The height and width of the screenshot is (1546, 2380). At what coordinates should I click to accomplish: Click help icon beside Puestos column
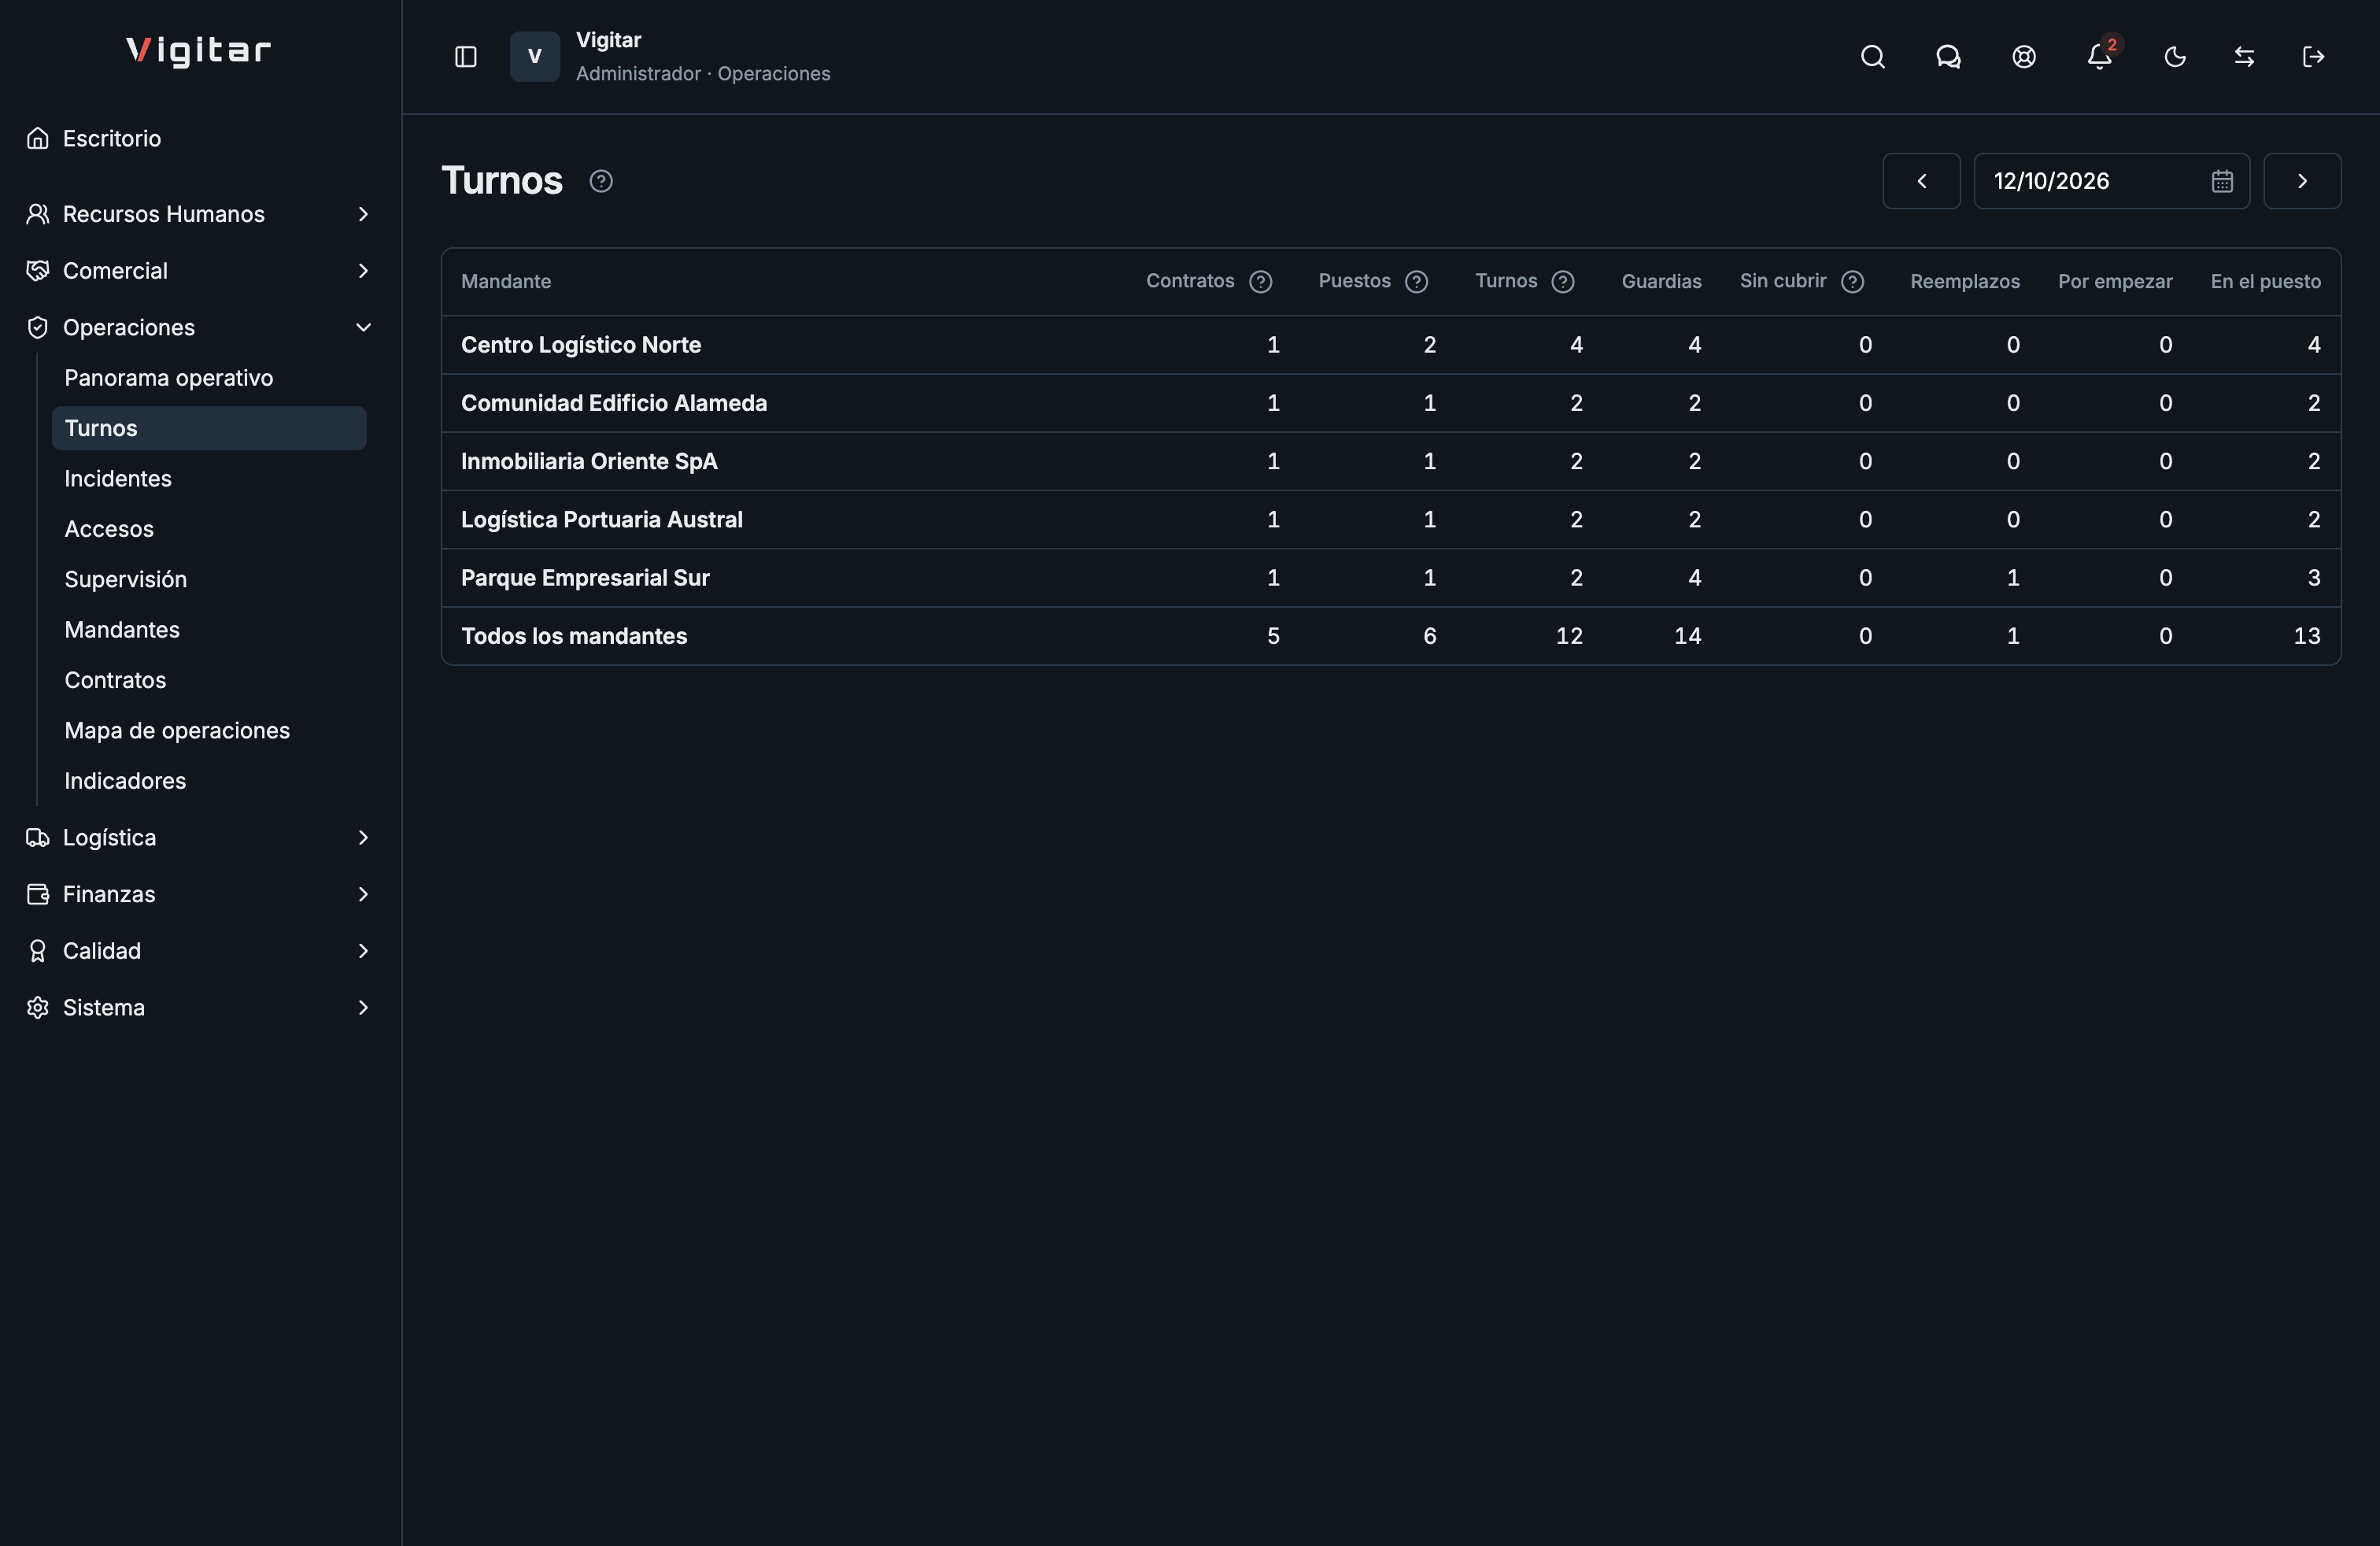tap(1417, 282)
